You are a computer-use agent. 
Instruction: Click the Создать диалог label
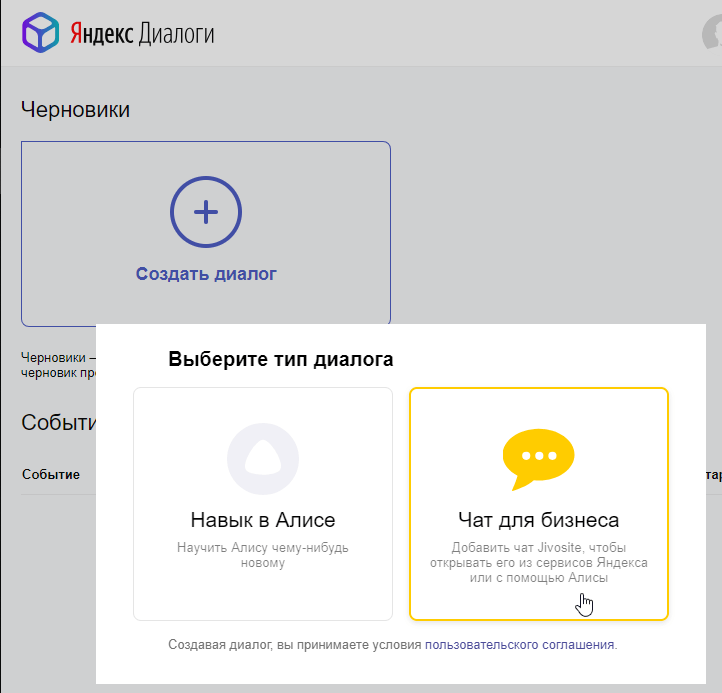tap(206, 274)
